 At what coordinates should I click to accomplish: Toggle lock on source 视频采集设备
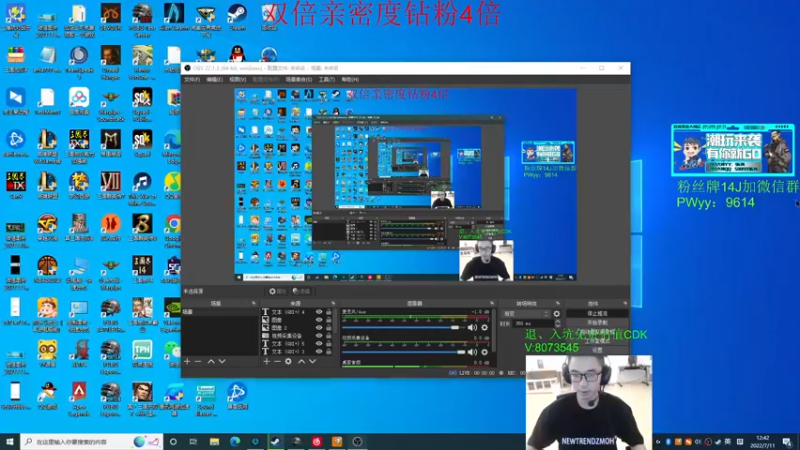click(x=329, y=336)
